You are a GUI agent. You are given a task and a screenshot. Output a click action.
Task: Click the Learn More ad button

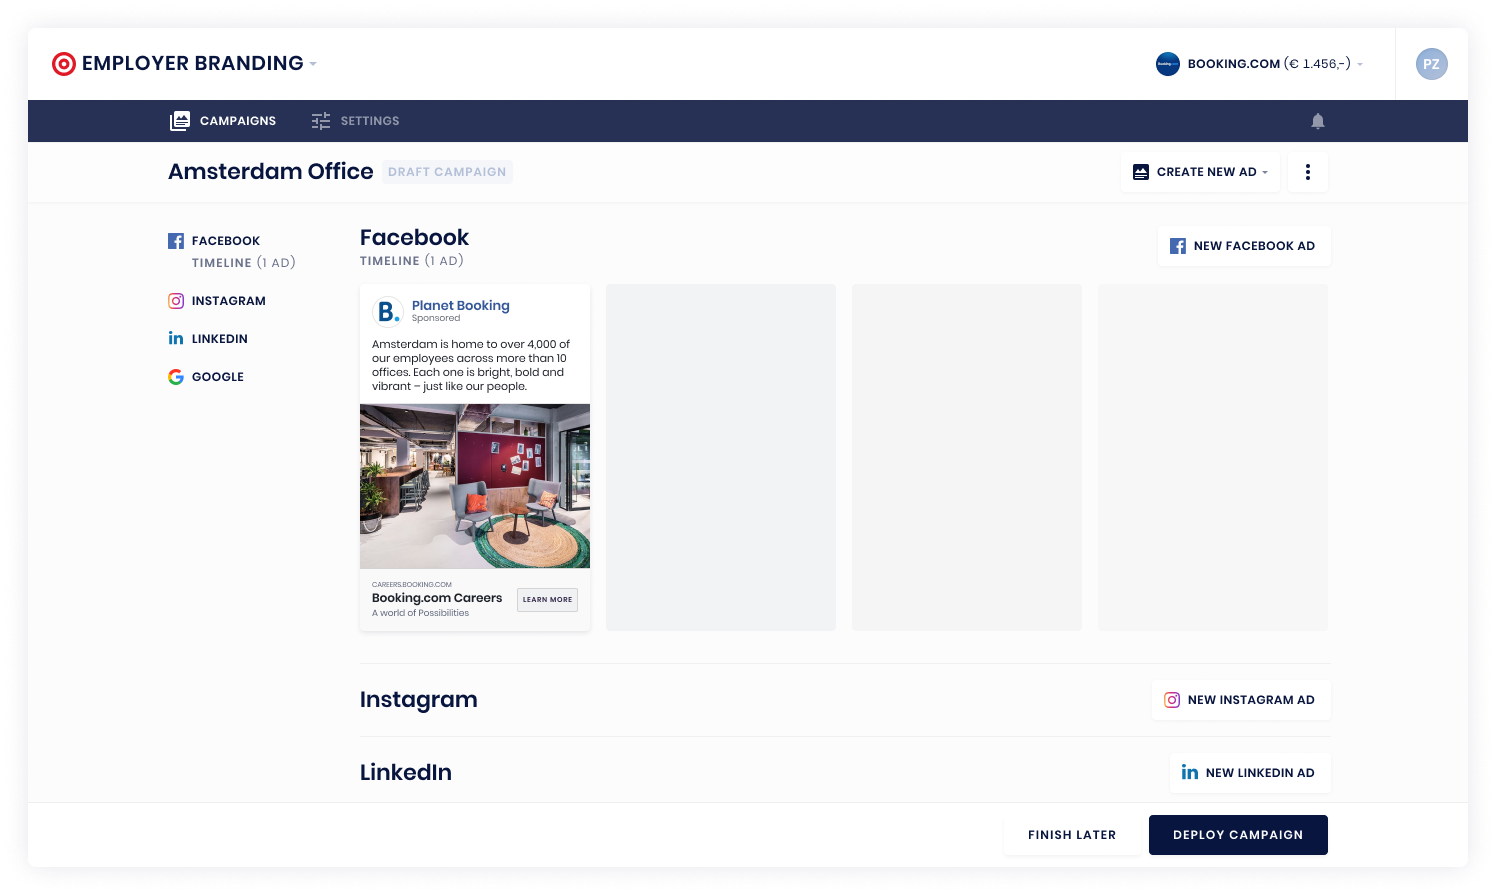pos(547,600)
